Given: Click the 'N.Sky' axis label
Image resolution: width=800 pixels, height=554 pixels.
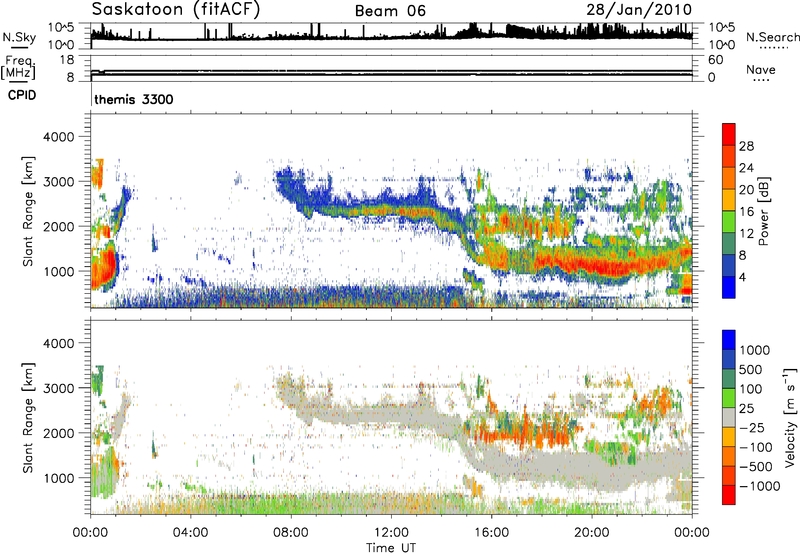Looking at the screenshot, I should [19, 37].
